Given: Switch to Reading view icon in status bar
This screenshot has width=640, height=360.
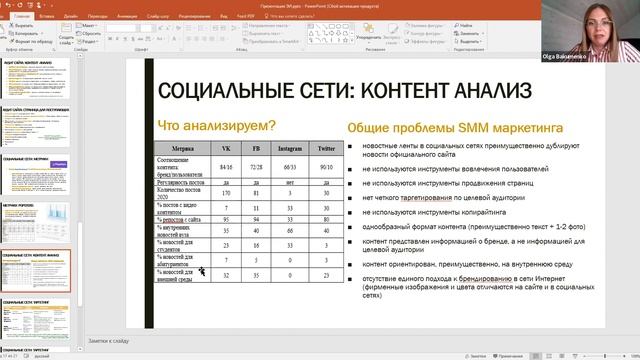Looking at the screenshot, I should pyautogui.click(x=562, y=356).
